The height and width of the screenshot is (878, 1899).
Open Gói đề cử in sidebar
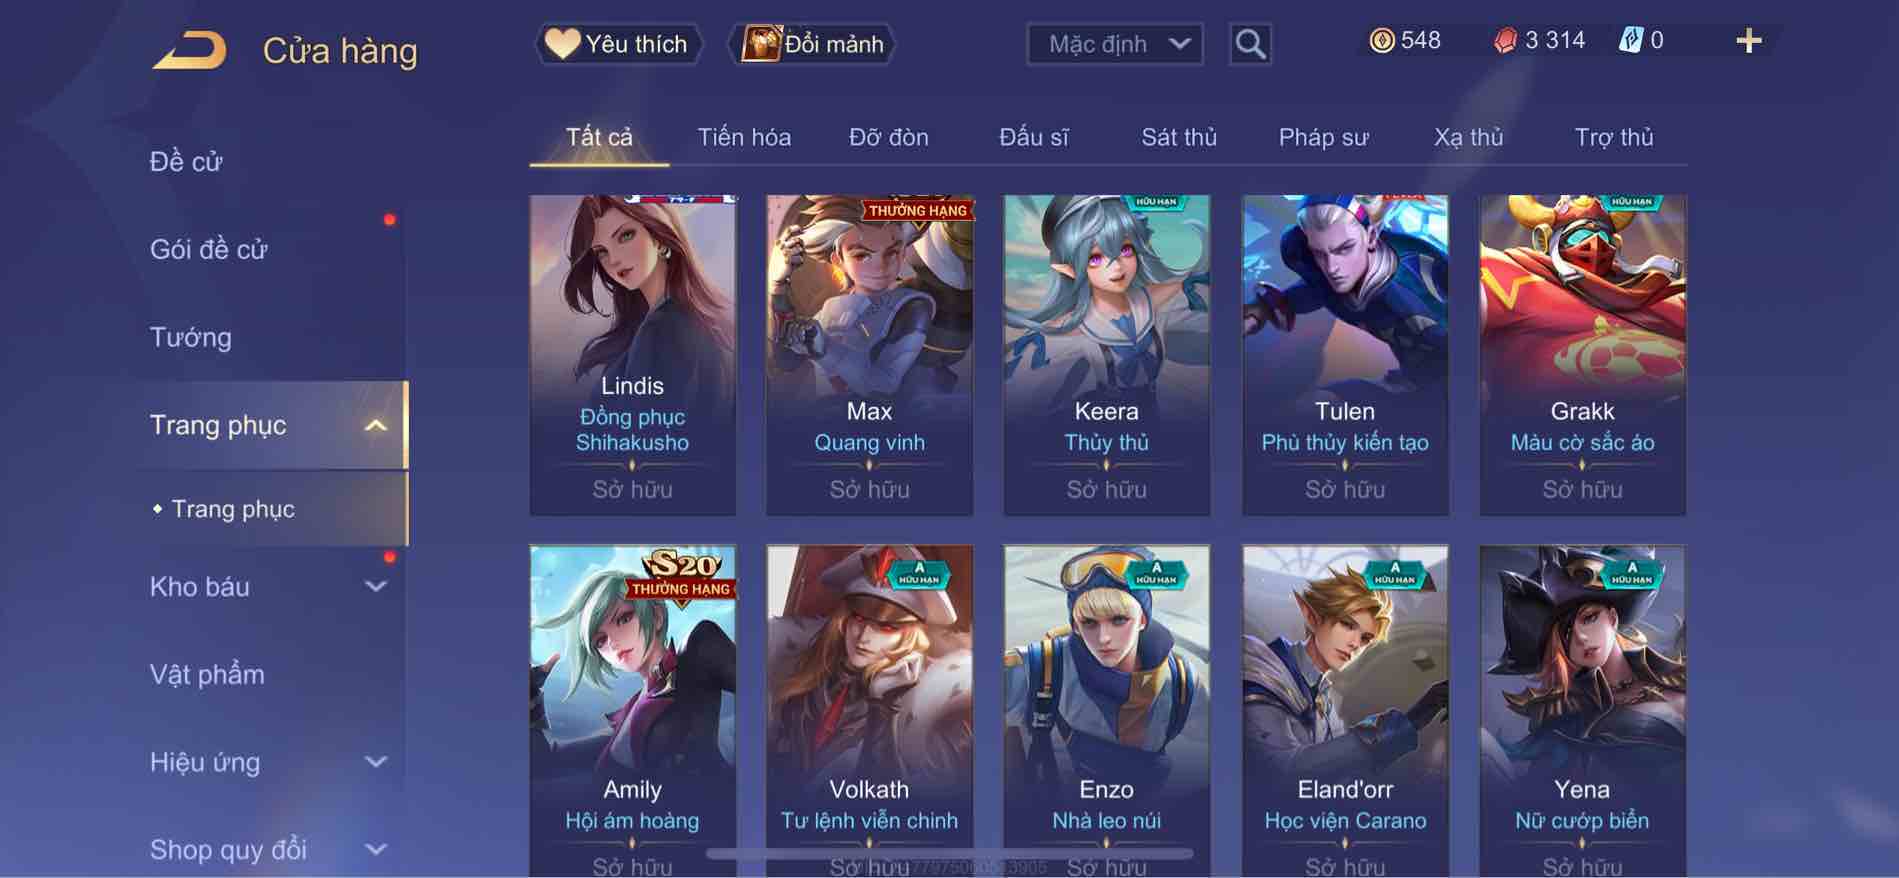208,249
